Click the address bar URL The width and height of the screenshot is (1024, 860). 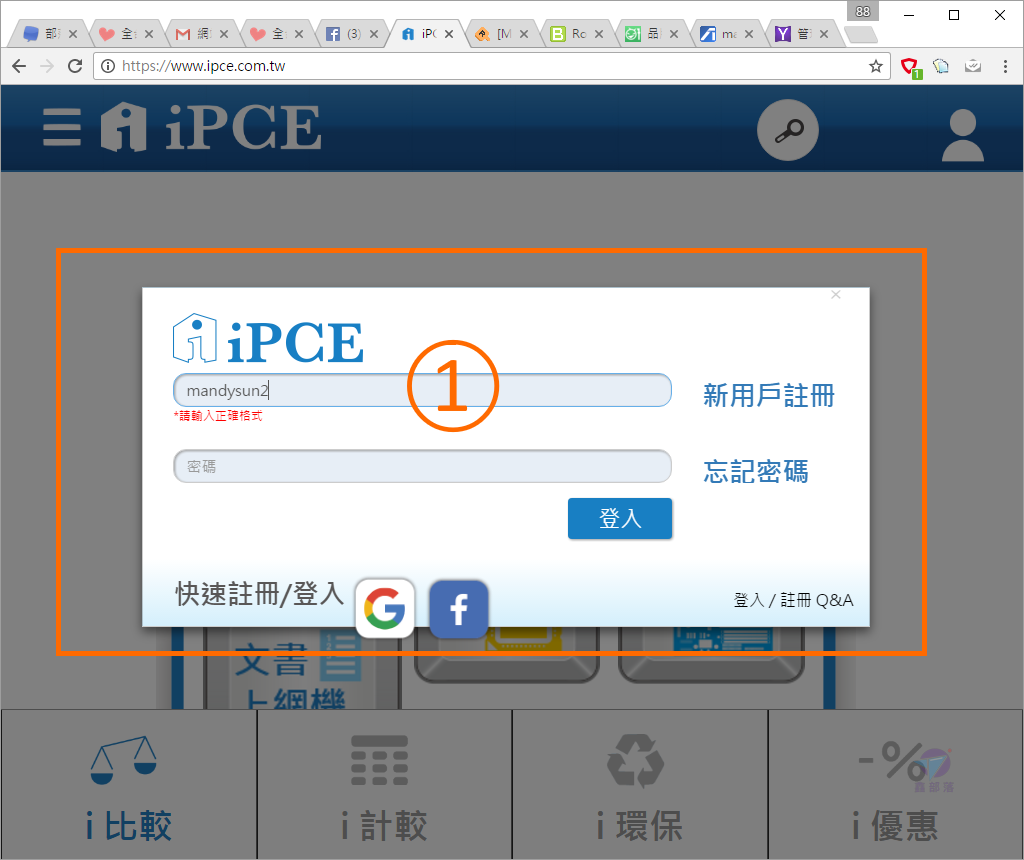click(x=204, y=66)
